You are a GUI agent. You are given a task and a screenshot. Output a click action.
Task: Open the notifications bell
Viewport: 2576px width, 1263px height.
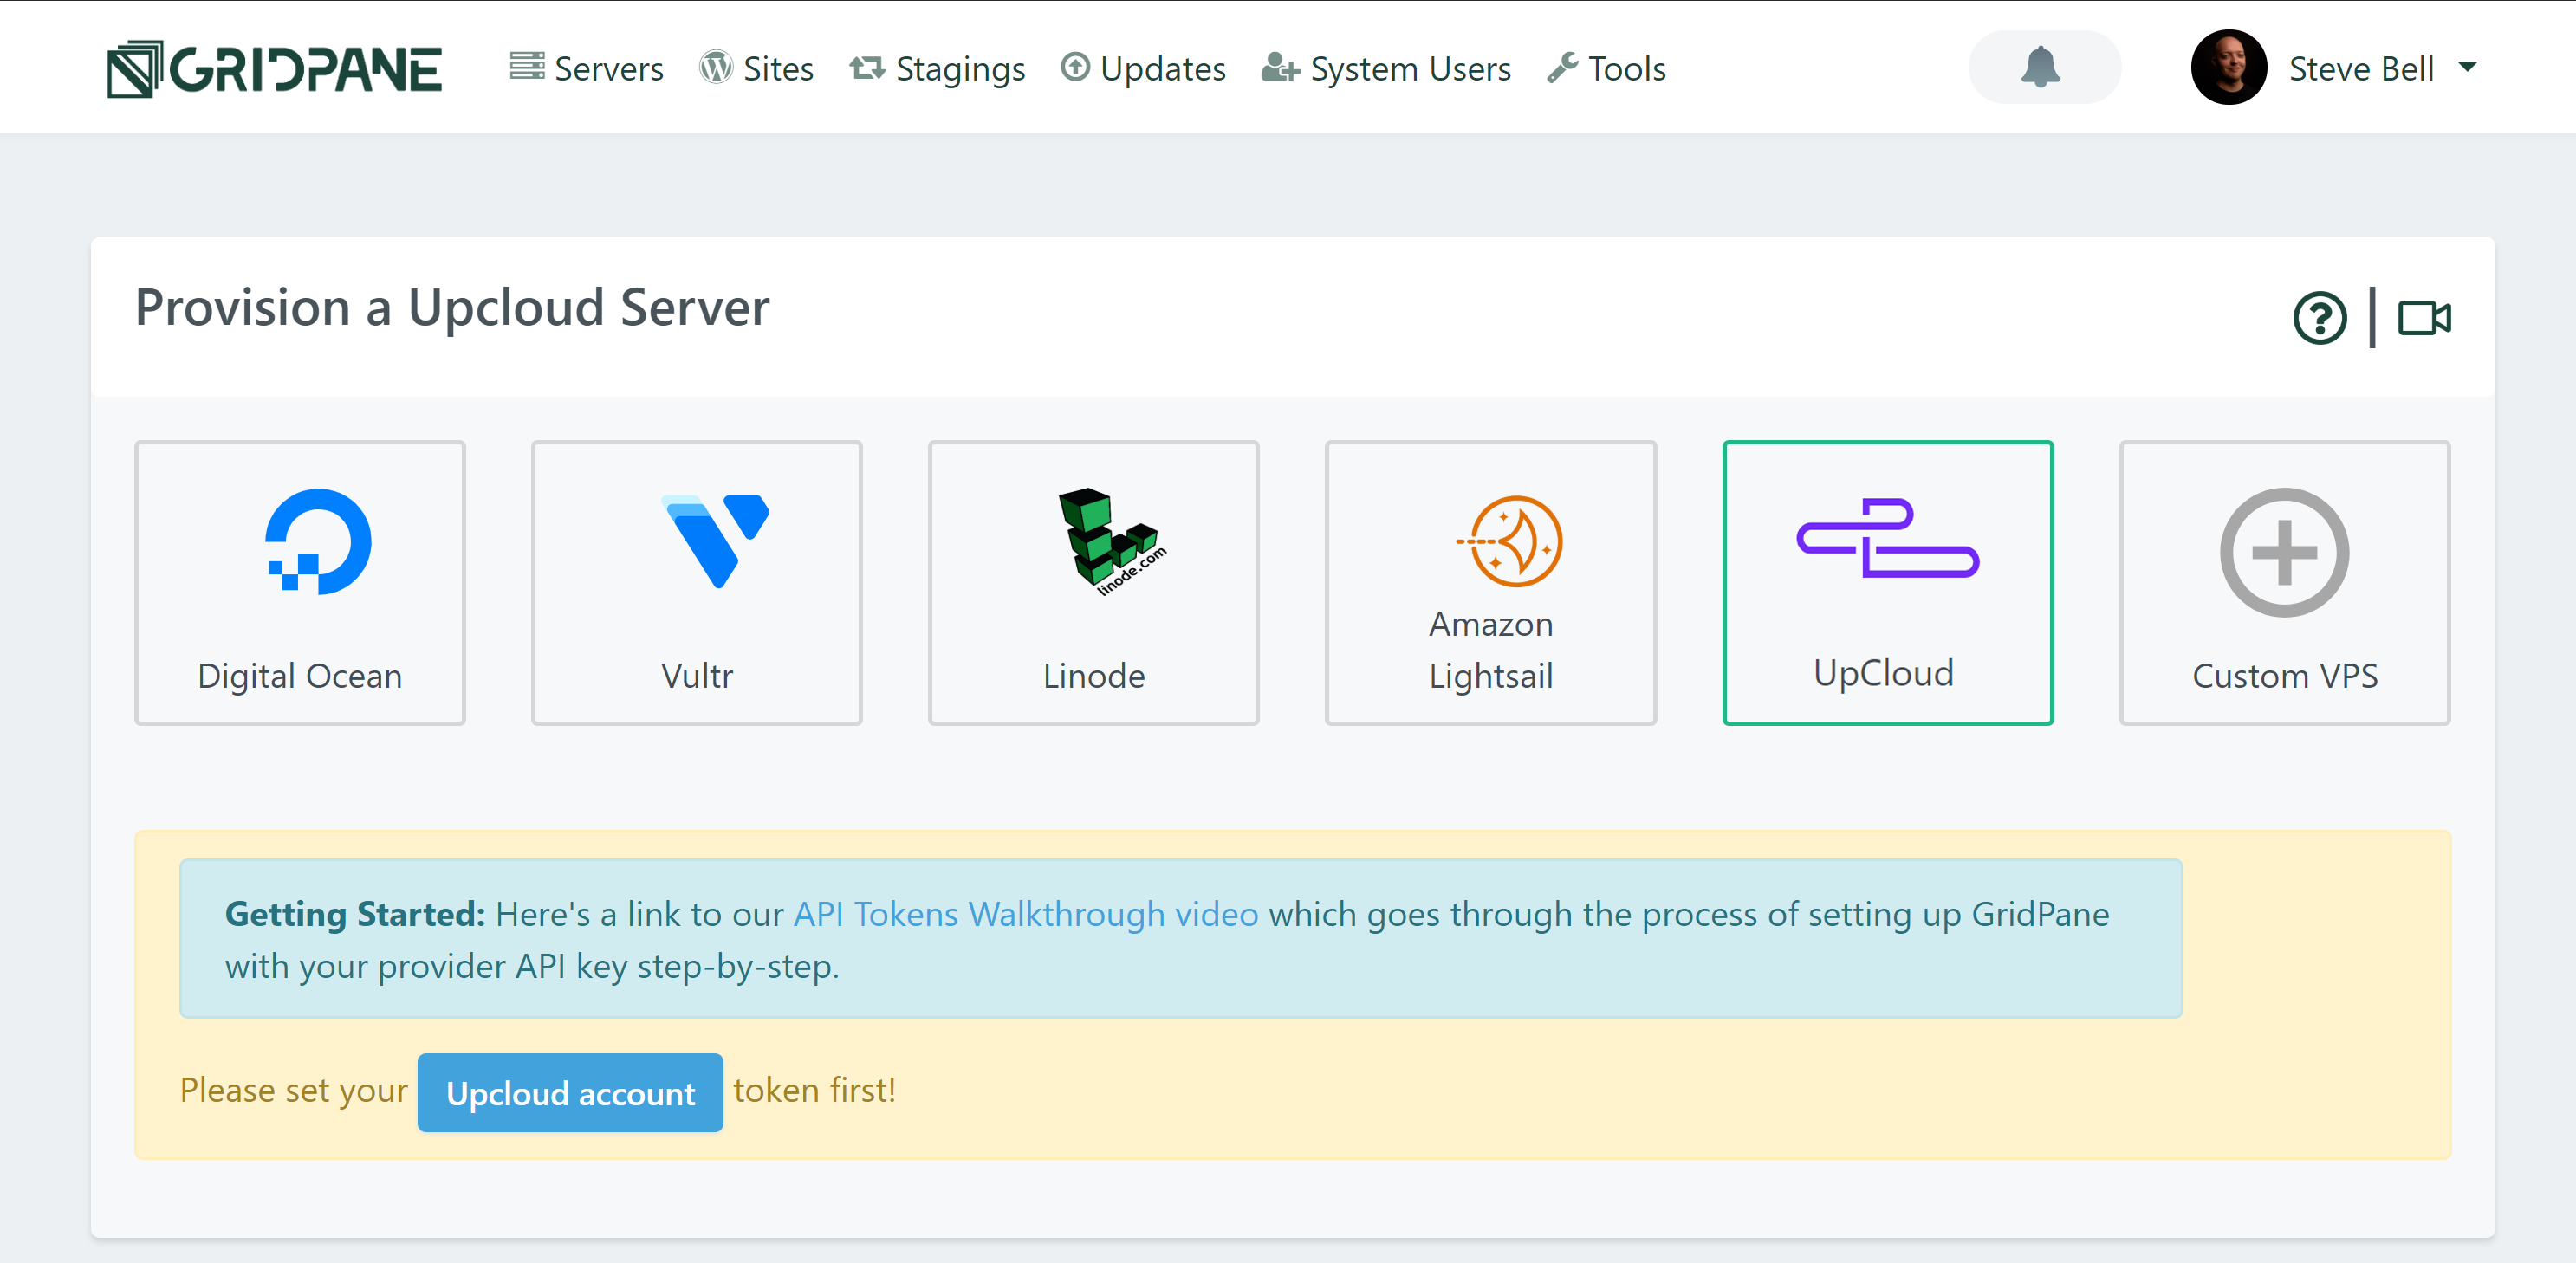(2043, 68)
